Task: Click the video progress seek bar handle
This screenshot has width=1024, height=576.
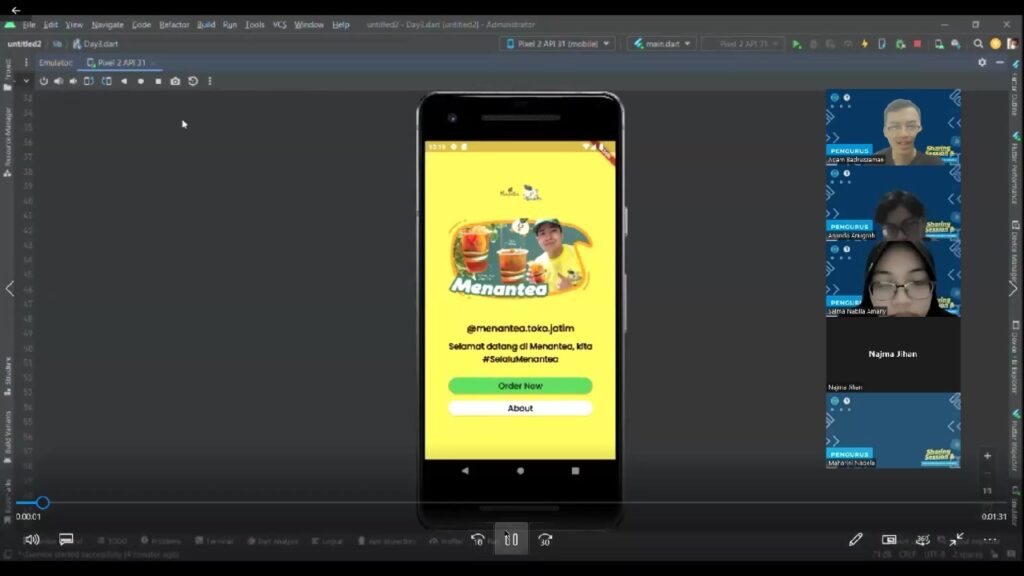Action: [42, 503]
